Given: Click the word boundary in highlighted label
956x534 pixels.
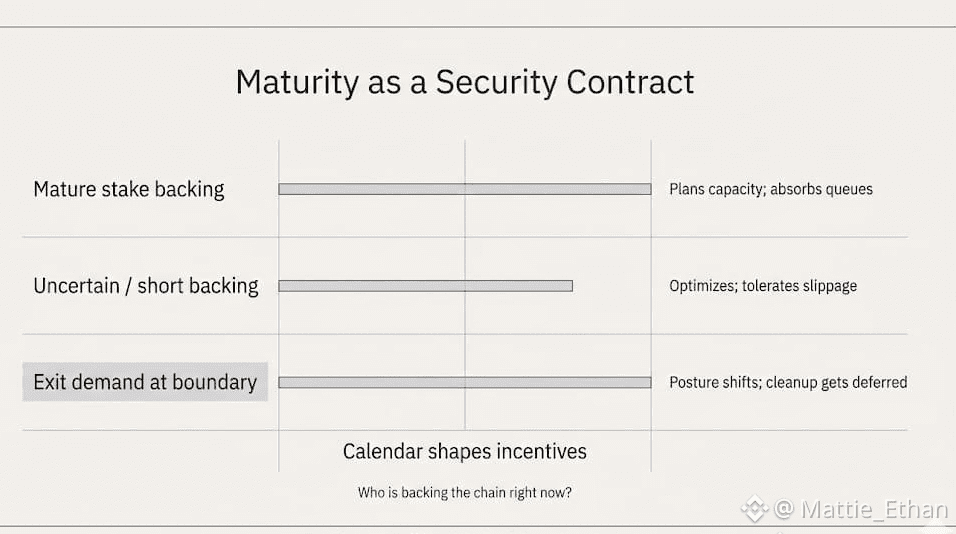Looking at the screenshot, I should click(x=214, y=382).
